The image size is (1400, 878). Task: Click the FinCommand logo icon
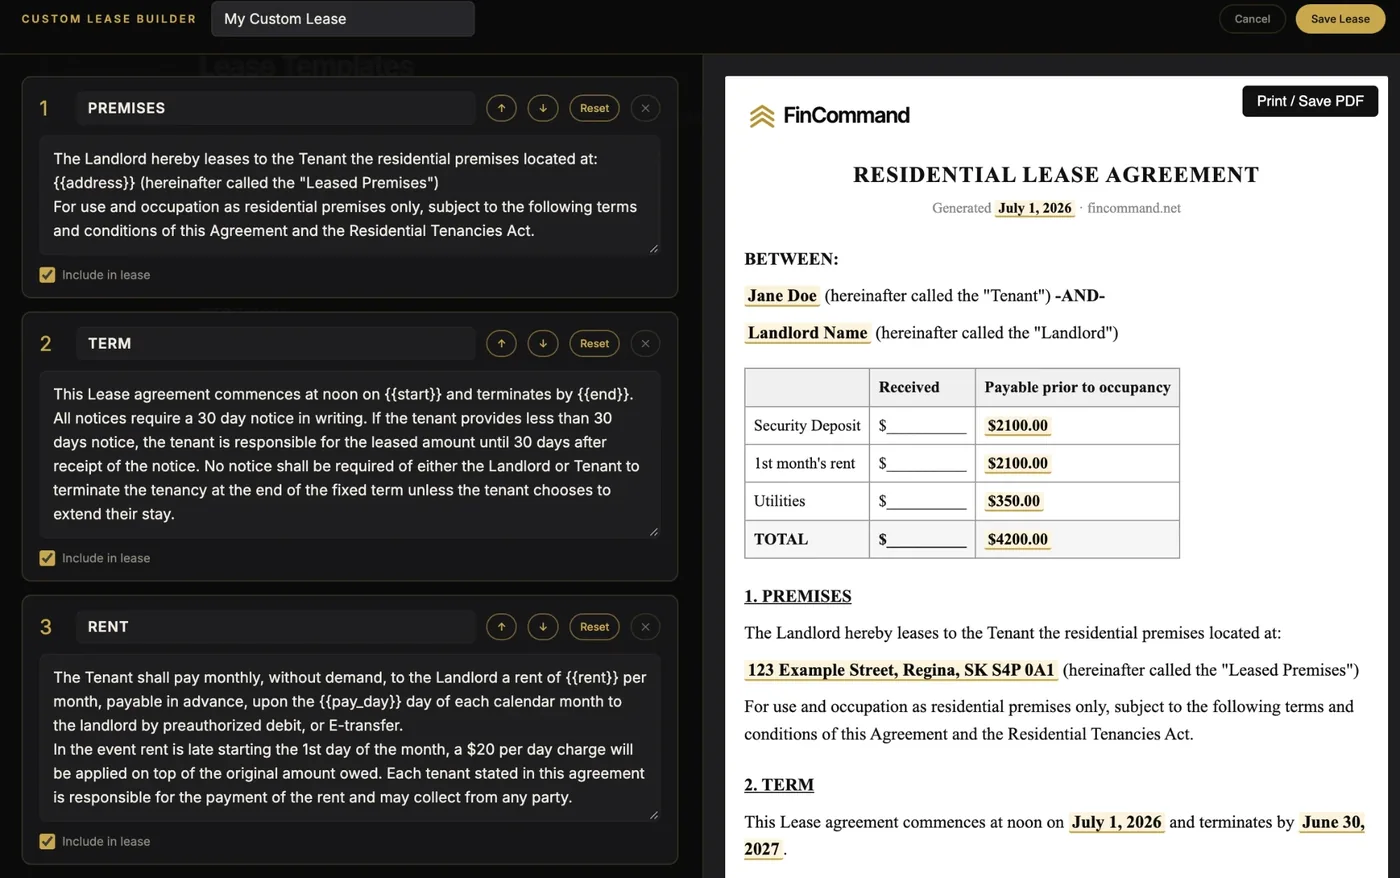click(762, 116)
